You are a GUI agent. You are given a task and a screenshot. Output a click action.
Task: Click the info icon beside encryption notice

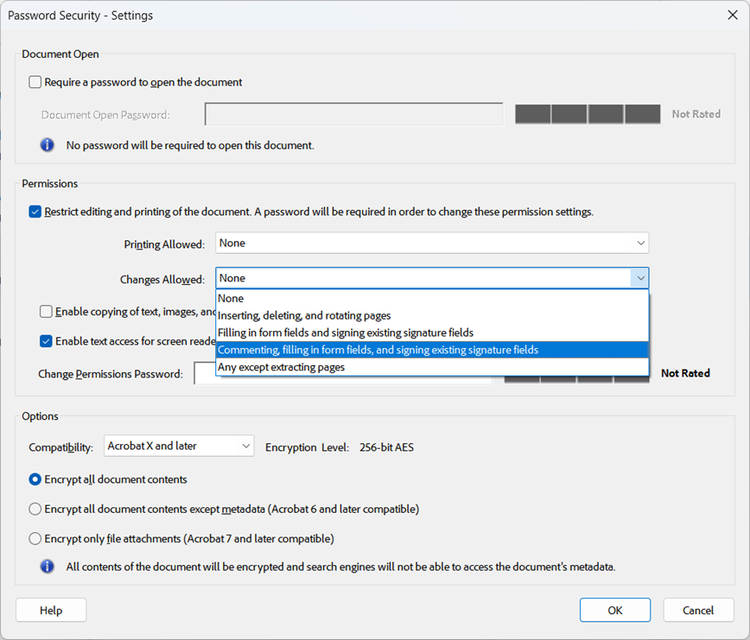(x=47, y=567)
